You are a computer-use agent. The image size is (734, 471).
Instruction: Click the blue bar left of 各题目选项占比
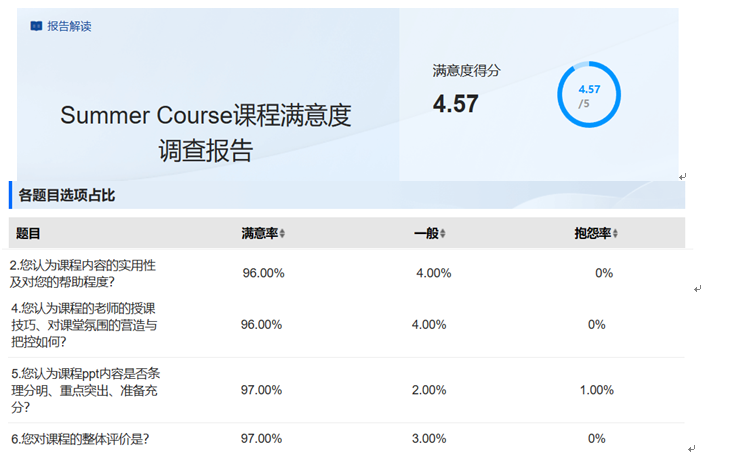(10, 195)
